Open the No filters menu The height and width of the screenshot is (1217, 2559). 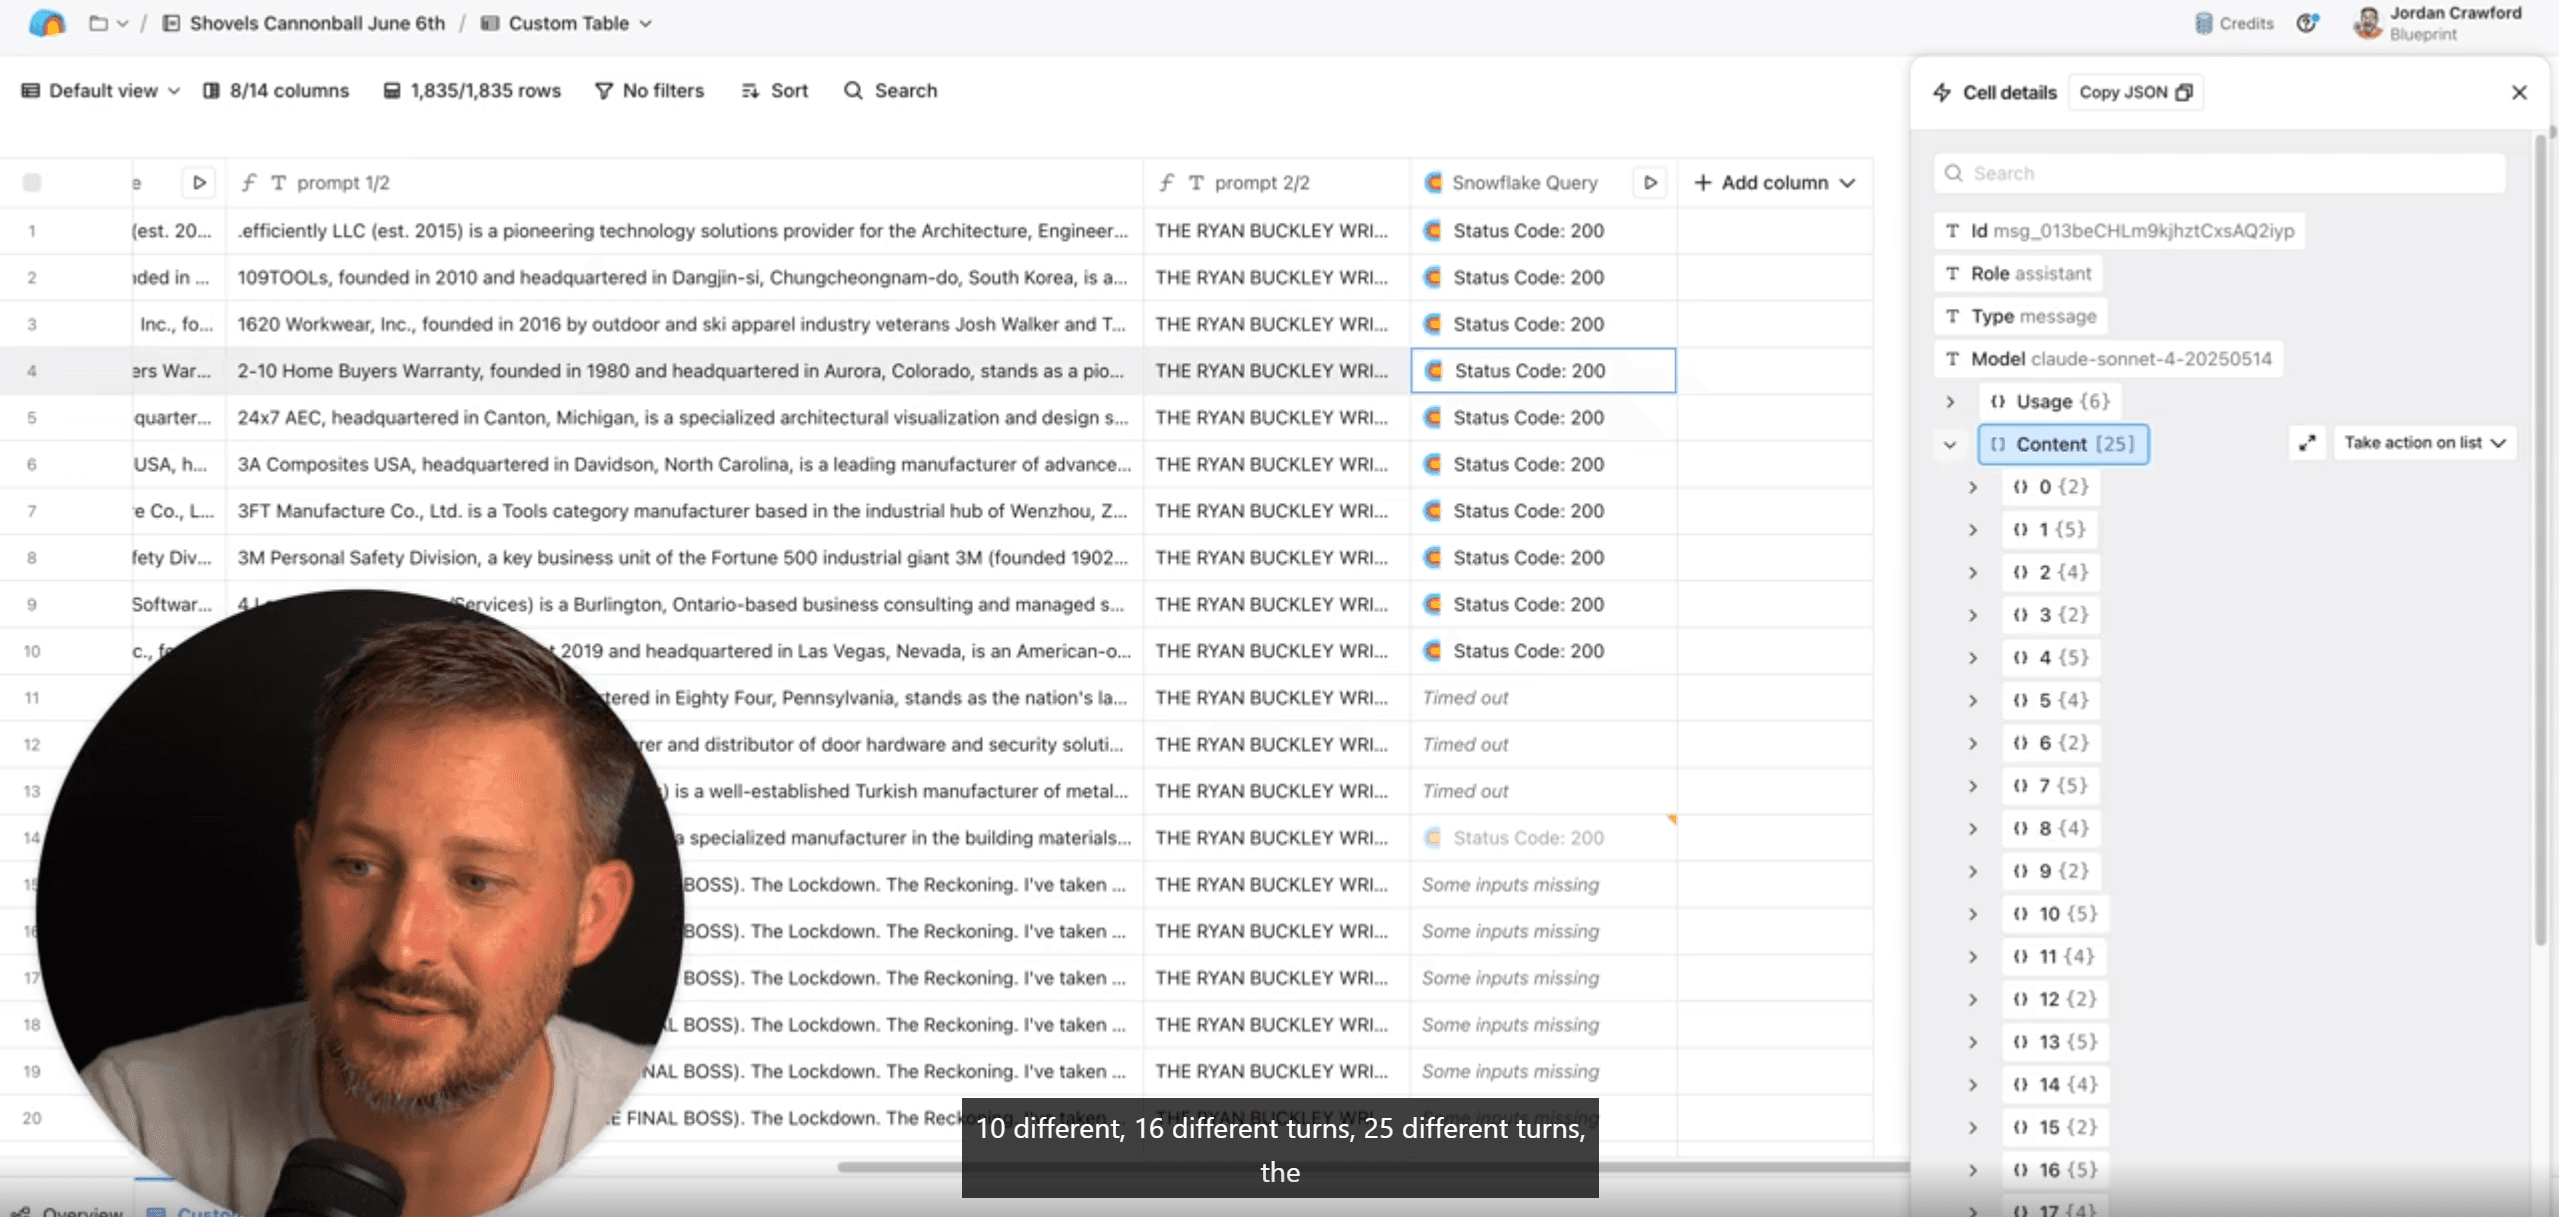tap(650, 91)
